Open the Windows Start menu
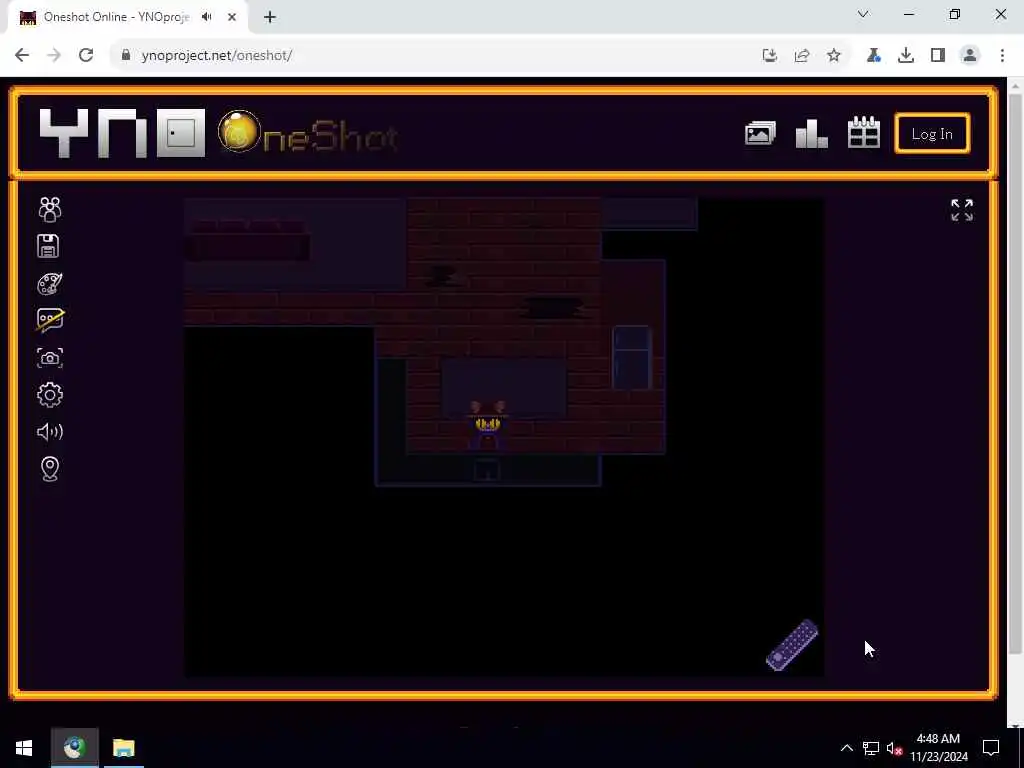 point(24,748)
